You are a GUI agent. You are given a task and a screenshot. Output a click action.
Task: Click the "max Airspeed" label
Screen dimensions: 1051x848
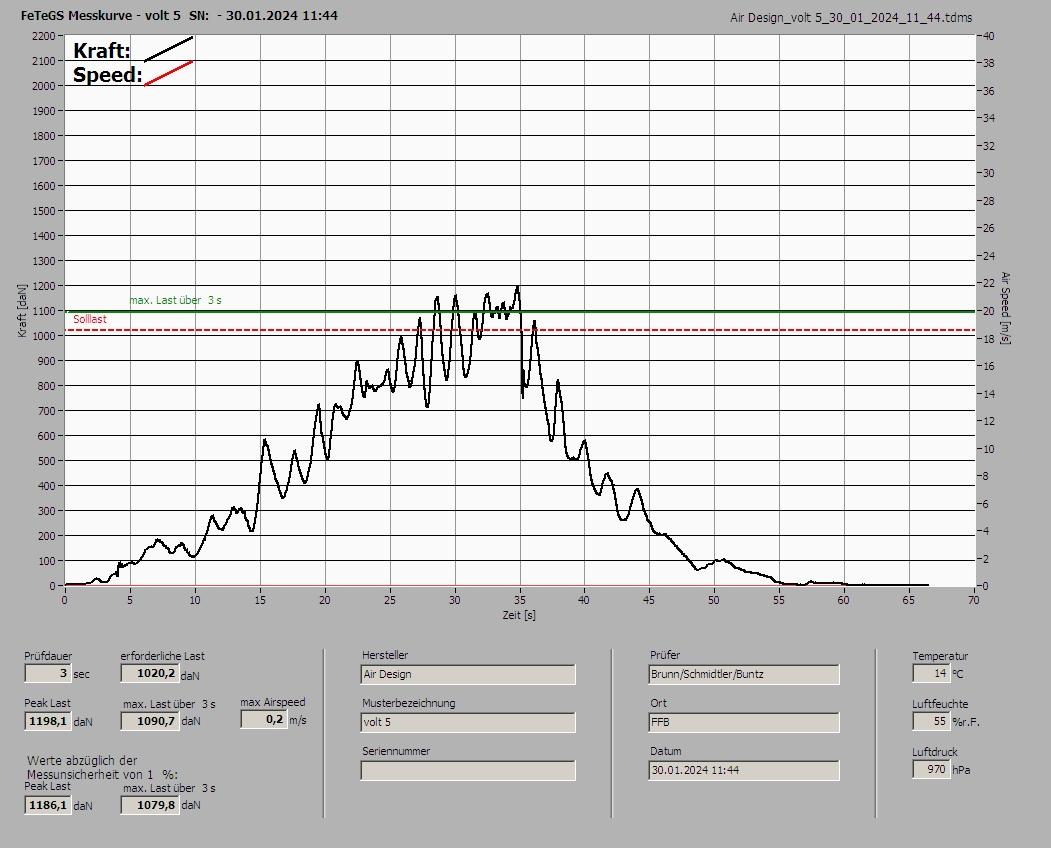(x=273, y=702)
